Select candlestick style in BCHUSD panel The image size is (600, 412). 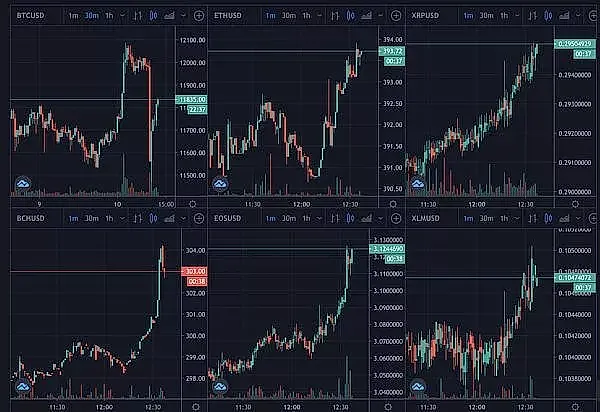(153, 218)
